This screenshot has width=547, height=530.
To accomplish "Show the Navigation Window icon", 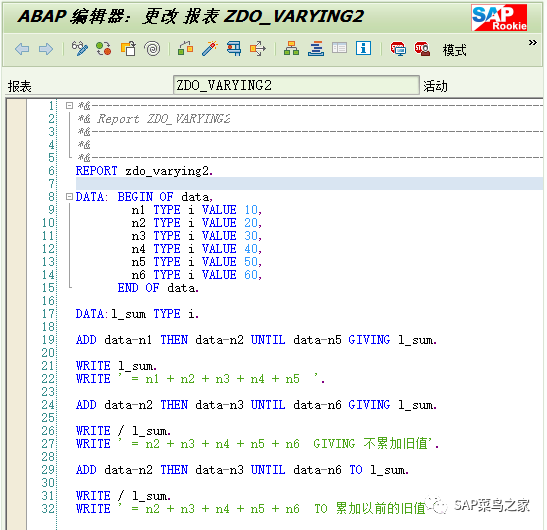I will click(x=316, y=48).
